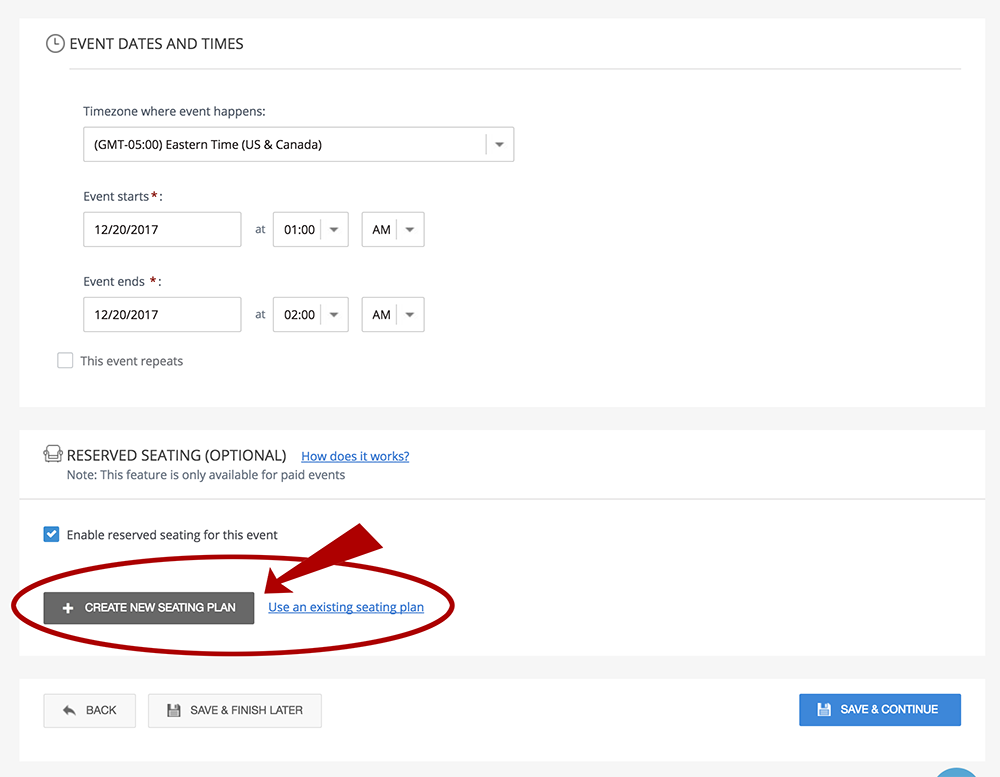The height and width of the screenshot is (777, 1000).
Task: Click the floppy disk icon on Save & Continue
Action: [x=824, y=709]
